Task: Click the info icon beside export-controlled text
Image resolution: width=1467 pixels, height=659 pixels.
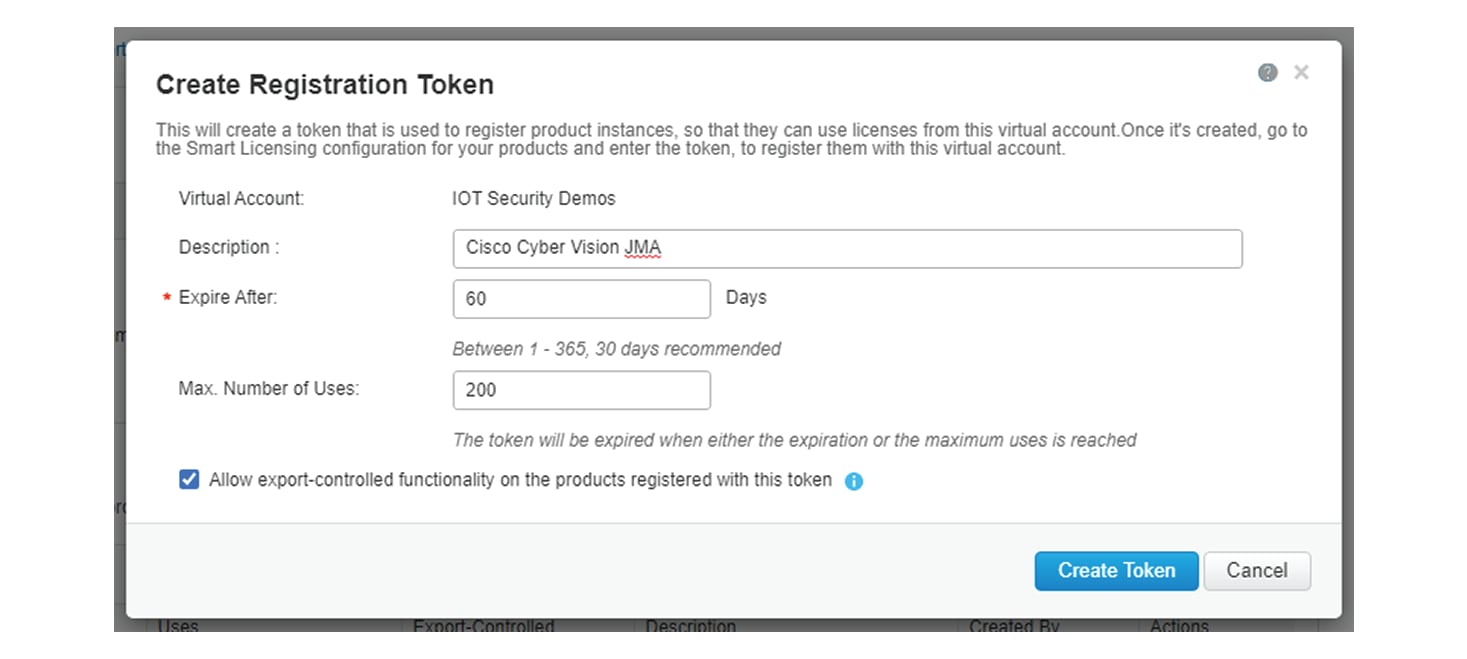Action: [853, 482]
